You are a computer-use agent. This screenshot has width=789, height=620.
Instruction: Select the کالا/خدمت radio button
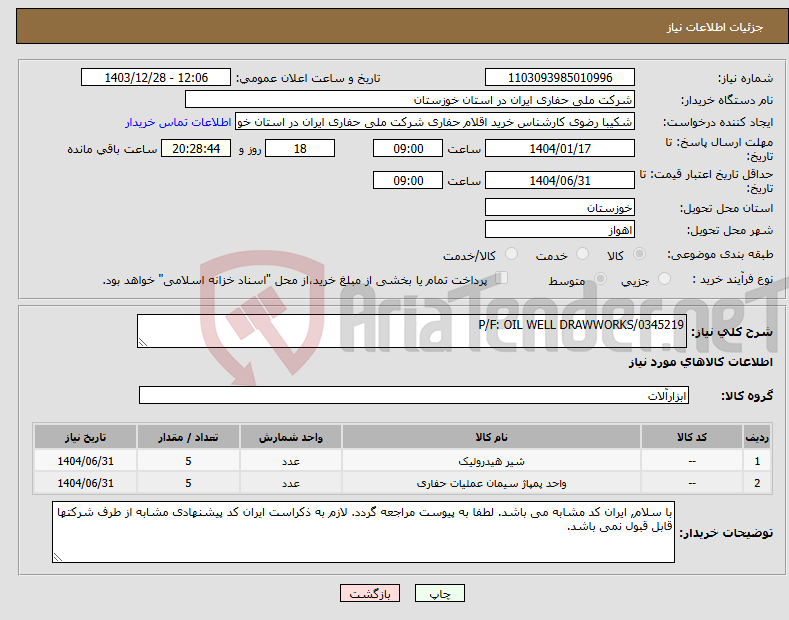click(x=511, y=254)
